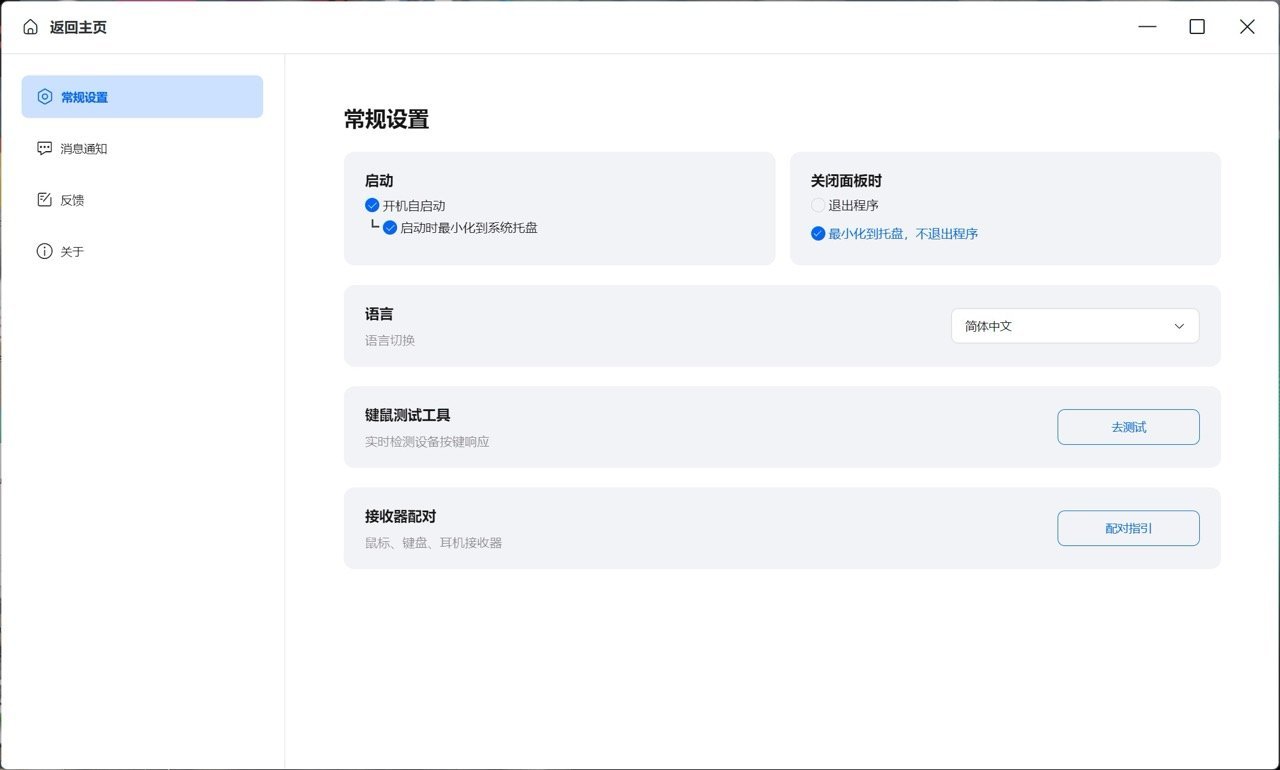
Task: Maximize the settings window
Action: click(x=1197, y=27)
